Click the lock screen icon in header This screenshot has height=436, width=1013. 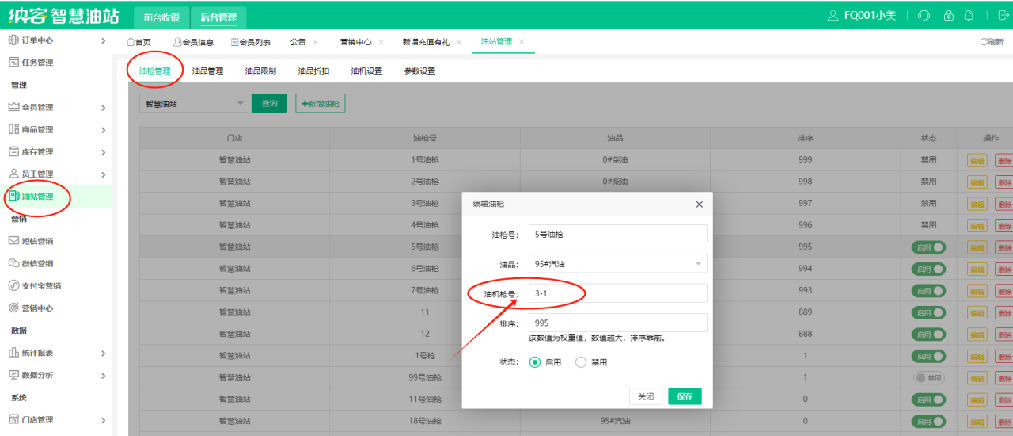[x=949, y=15]
